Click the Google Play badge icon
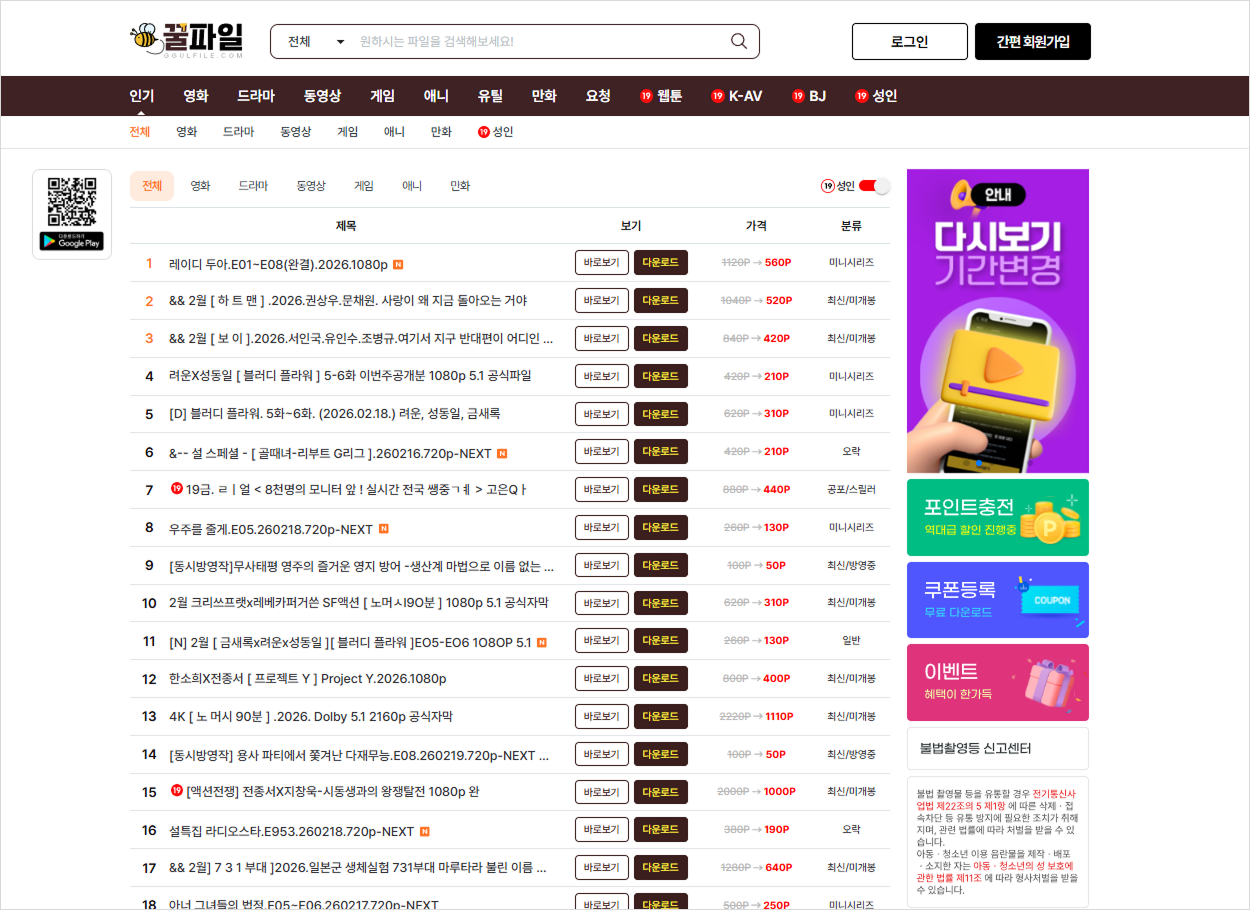This screenshot has height=910, width=1250. 72,241
